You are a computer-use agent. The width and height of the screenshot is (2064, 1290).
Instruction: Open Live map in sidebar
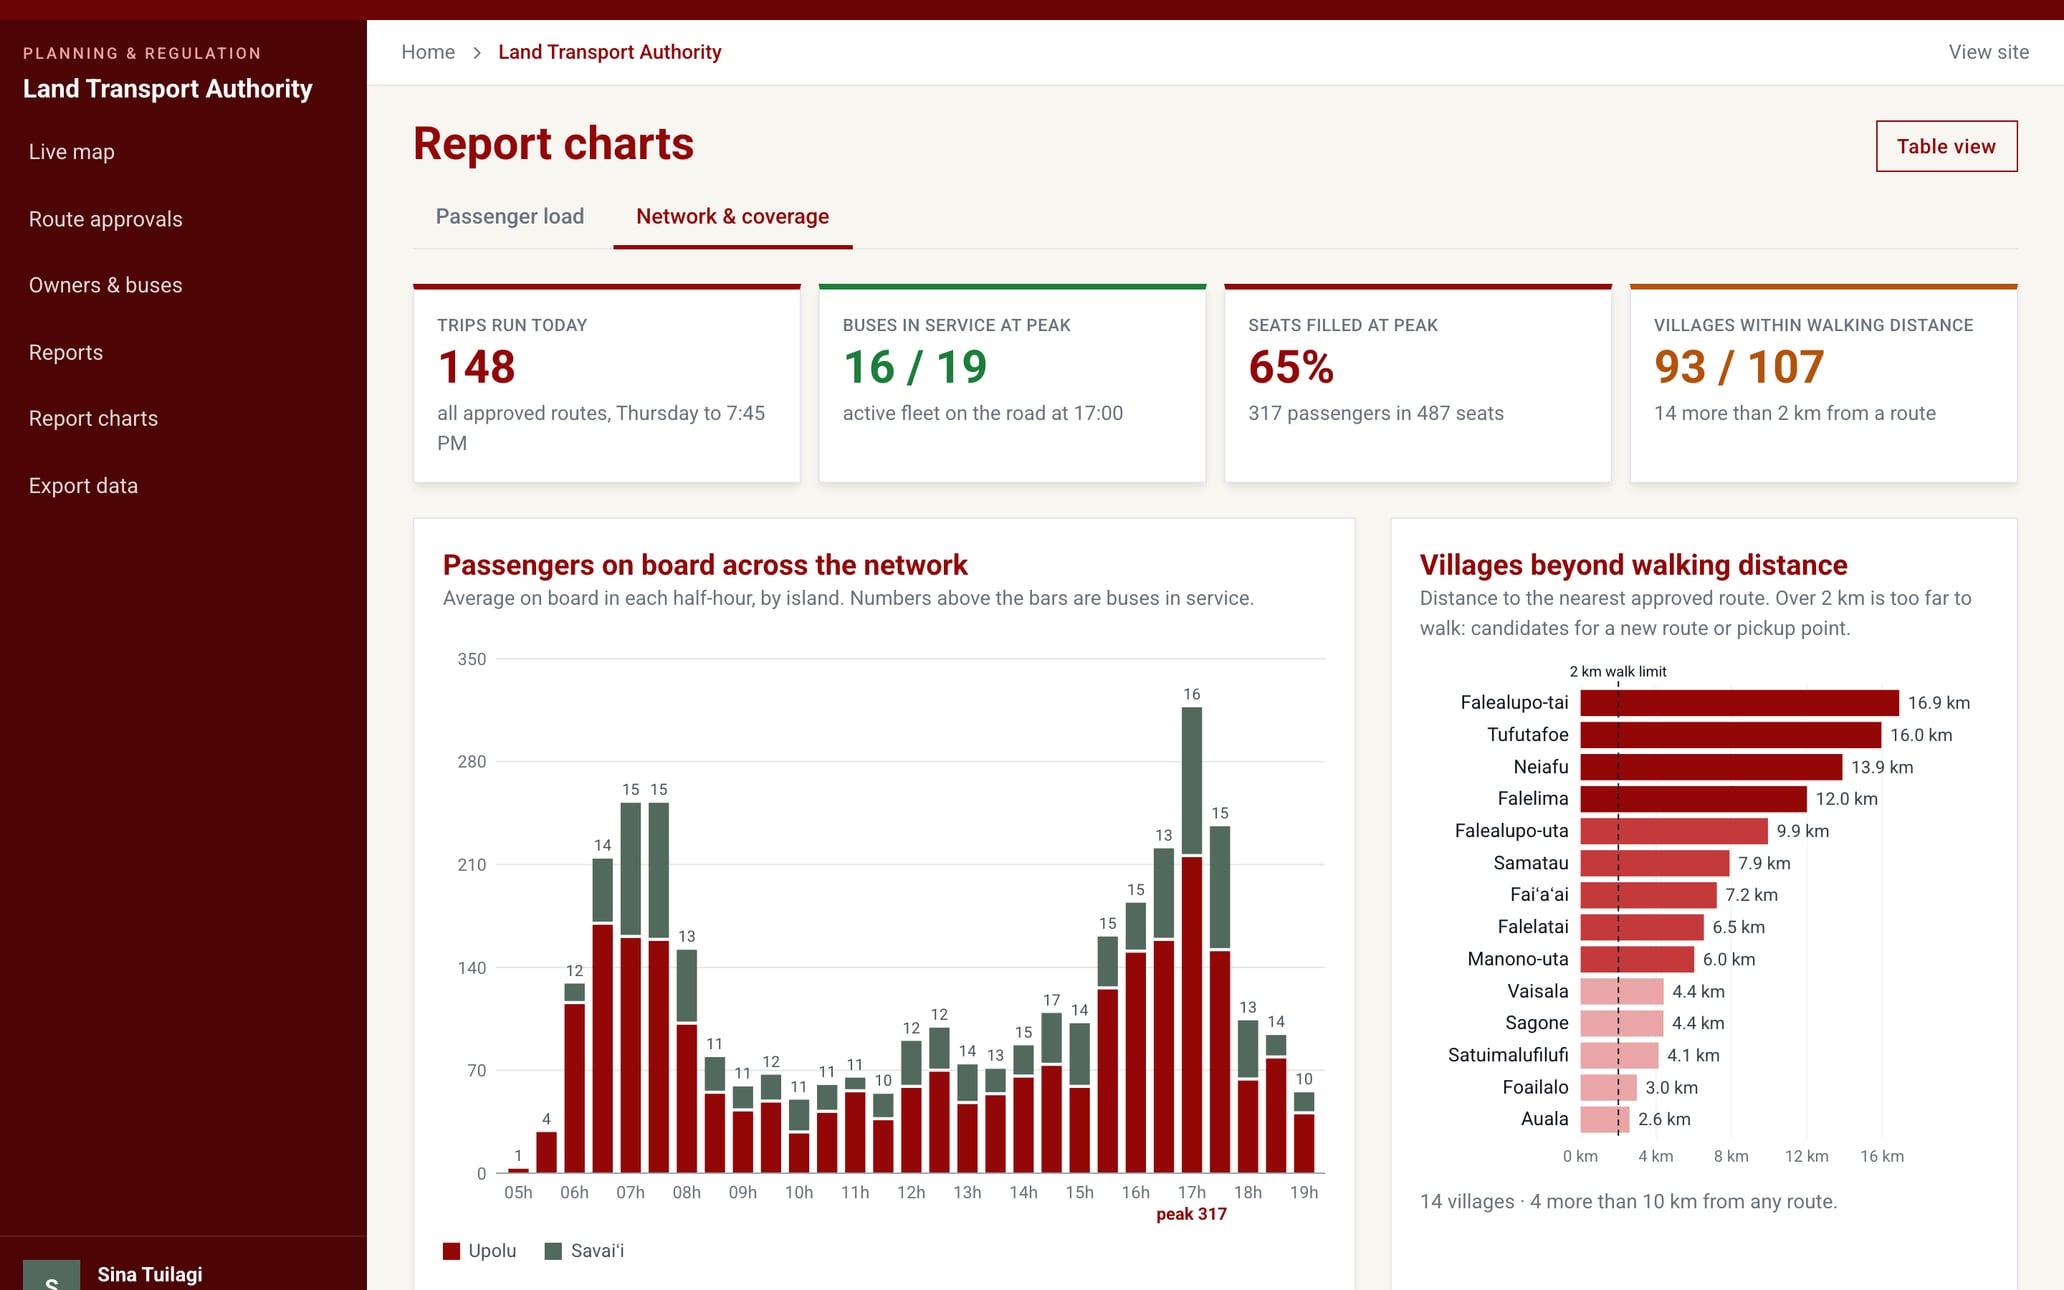[72, 152]
